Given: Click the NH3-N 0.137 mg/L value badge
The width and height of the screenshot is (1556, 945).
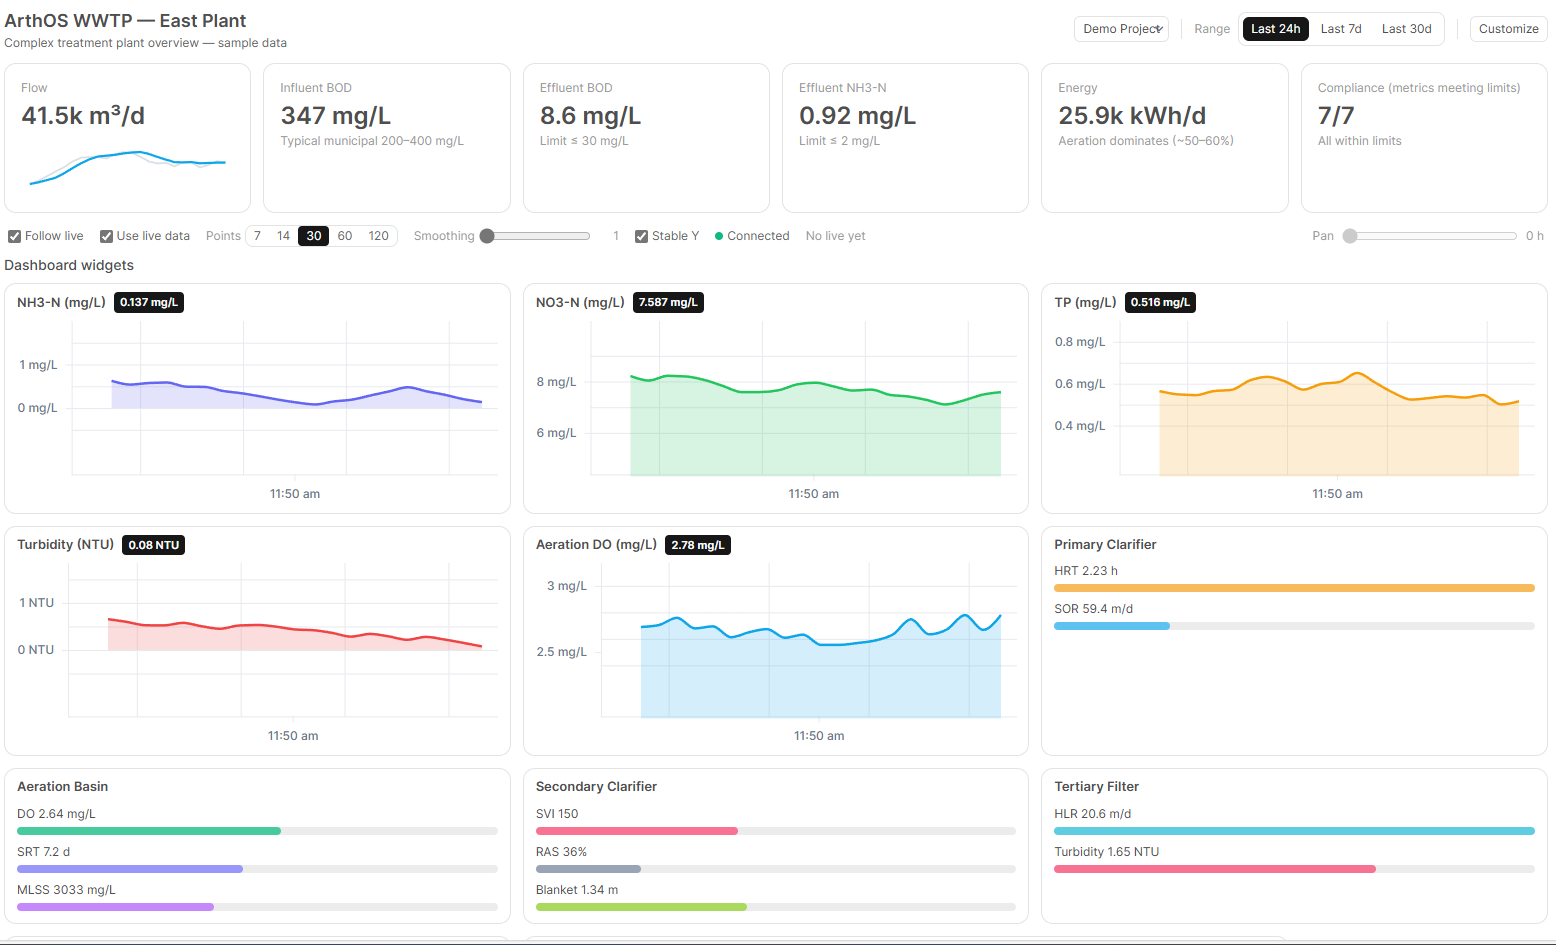Looking at the screenshot, I should (149, 303).
